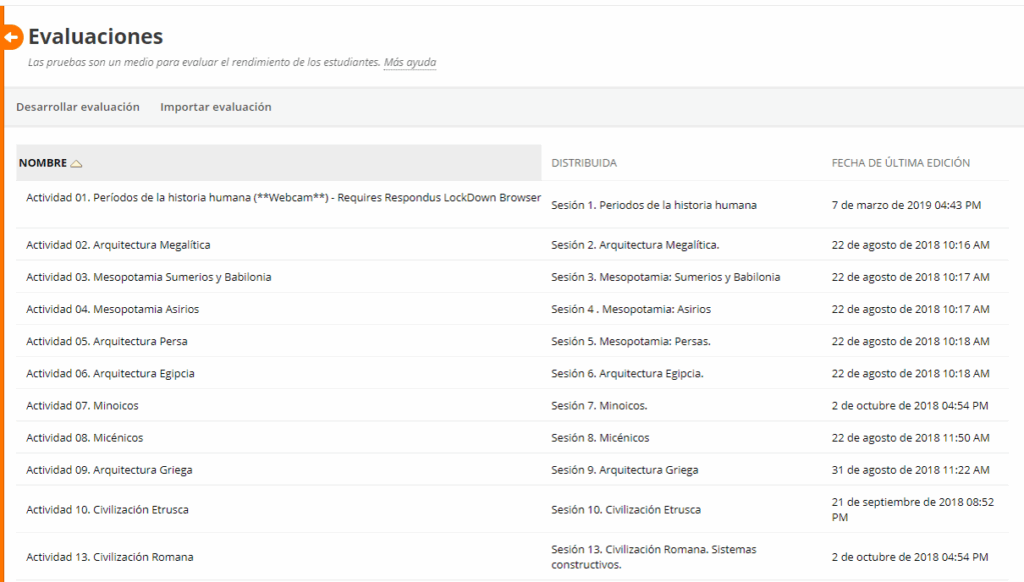The image size is (1024, 582).
Task: Open Actividad 09. Arquitectura Griega
Action: (109, 470)
